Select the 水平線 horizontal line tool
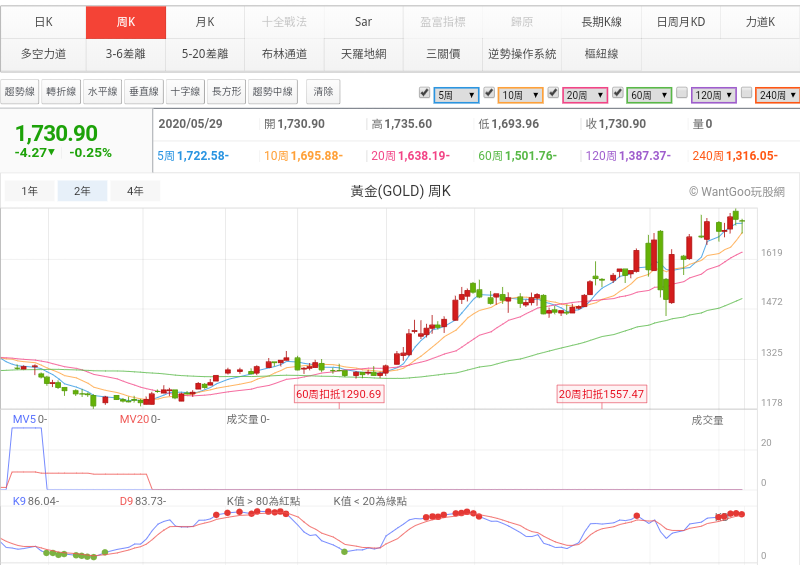Screen dimensions: 800x565 [102, 92]
